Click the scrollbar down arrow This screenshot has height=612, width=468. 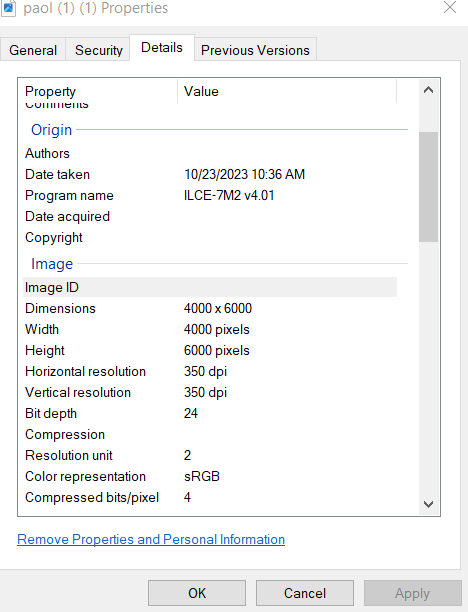428,504
